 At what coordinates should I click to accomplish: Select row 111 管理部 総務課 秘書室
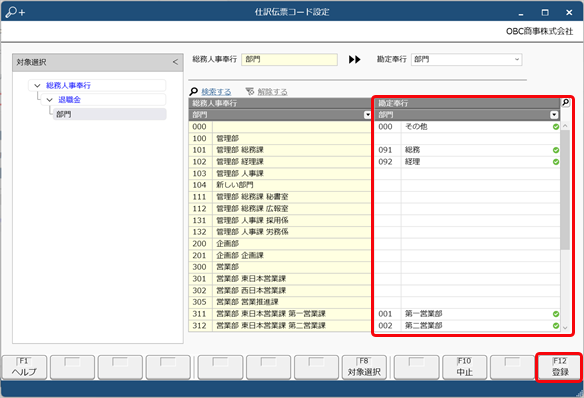[x=280, y=197]
